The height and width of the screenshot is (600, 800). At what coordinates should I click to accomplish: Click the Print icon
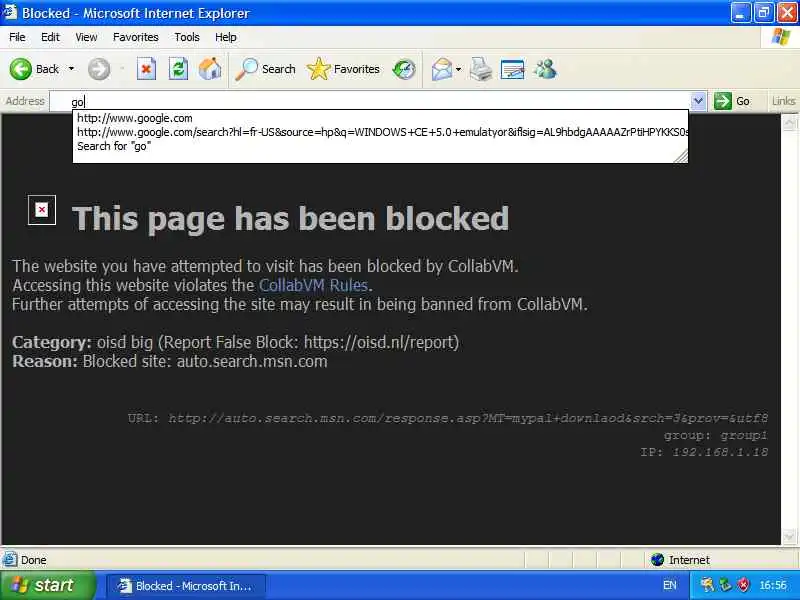481,69
